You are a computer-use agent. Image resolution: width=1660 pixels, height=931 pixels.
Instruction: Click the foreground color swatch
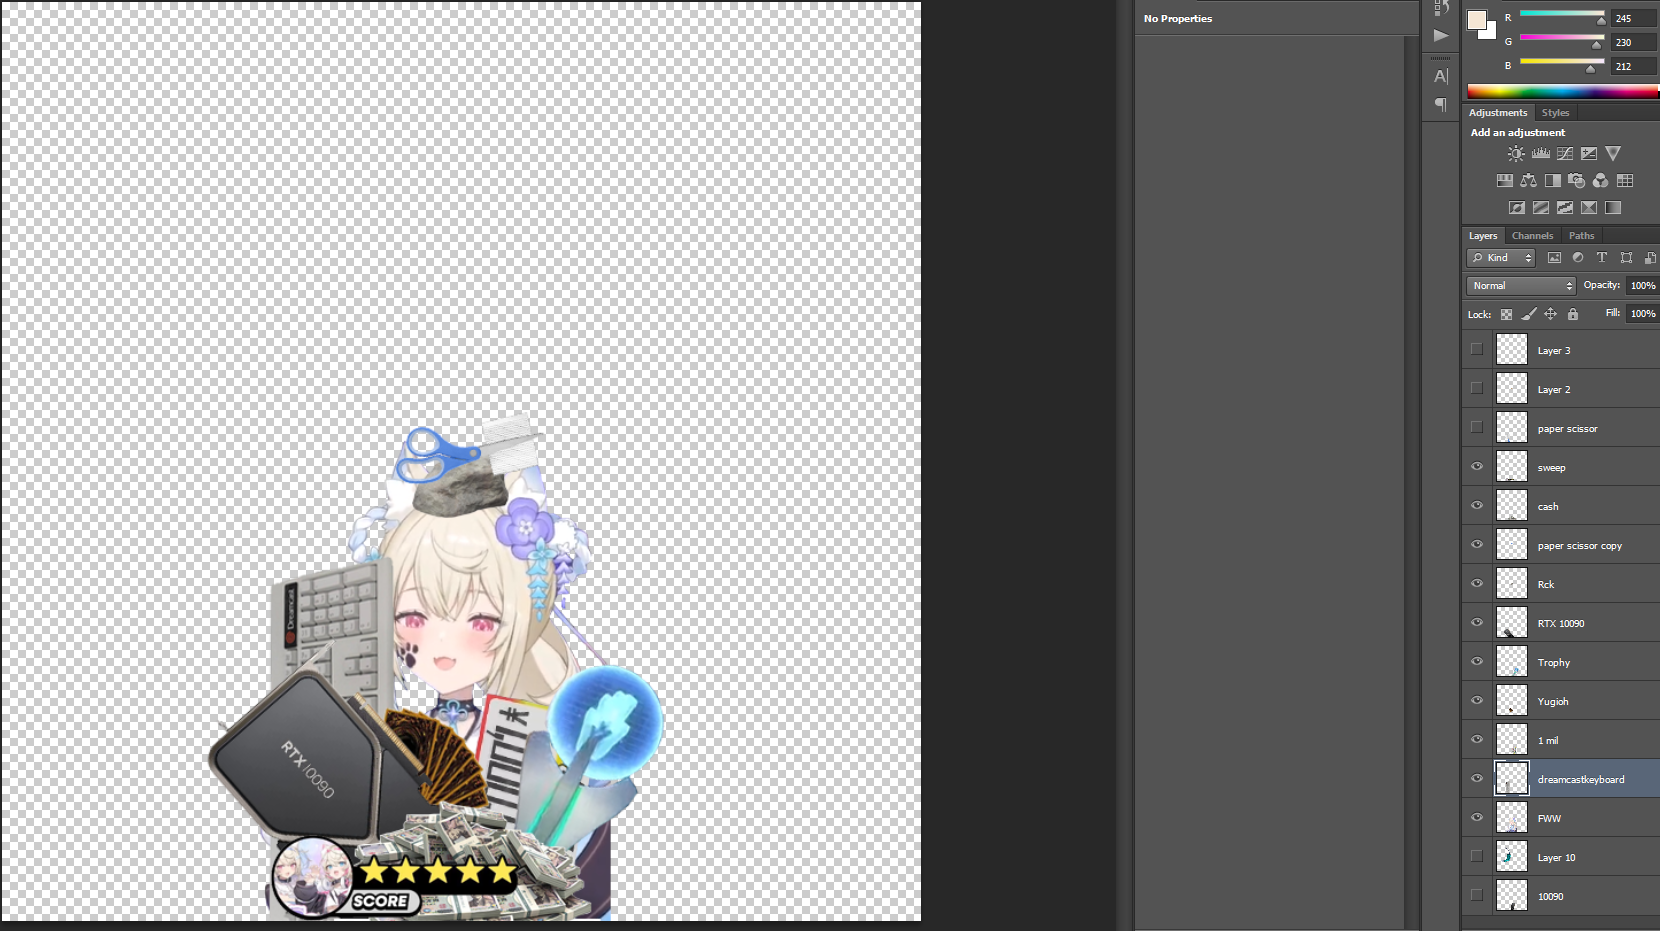[1477, 19]
